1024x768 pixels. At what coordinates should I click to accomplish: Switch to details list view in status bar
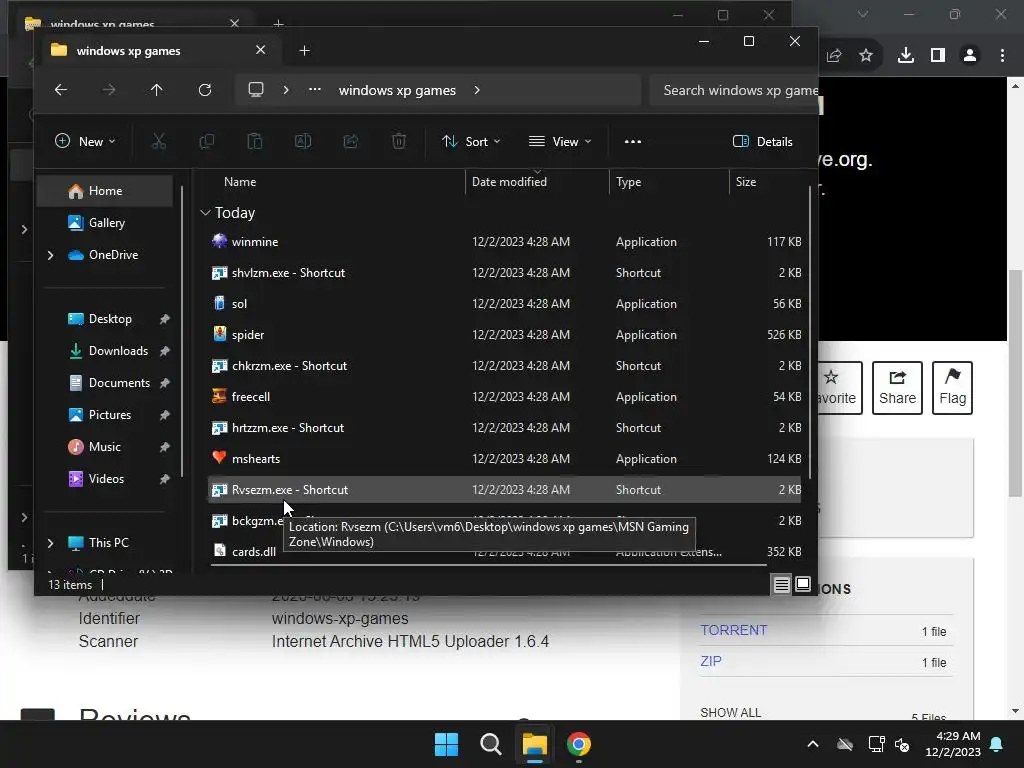tap(782, 584)
